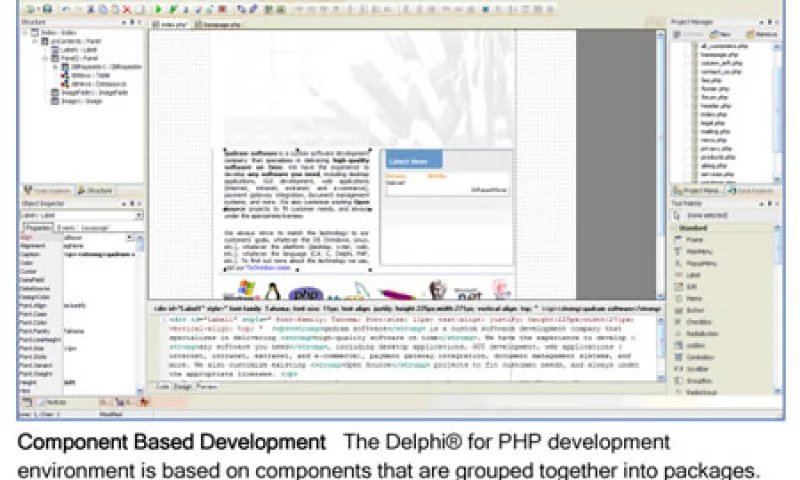
Task: Select Image1 node in Structure tree
Action: click(x=77, y=101)
